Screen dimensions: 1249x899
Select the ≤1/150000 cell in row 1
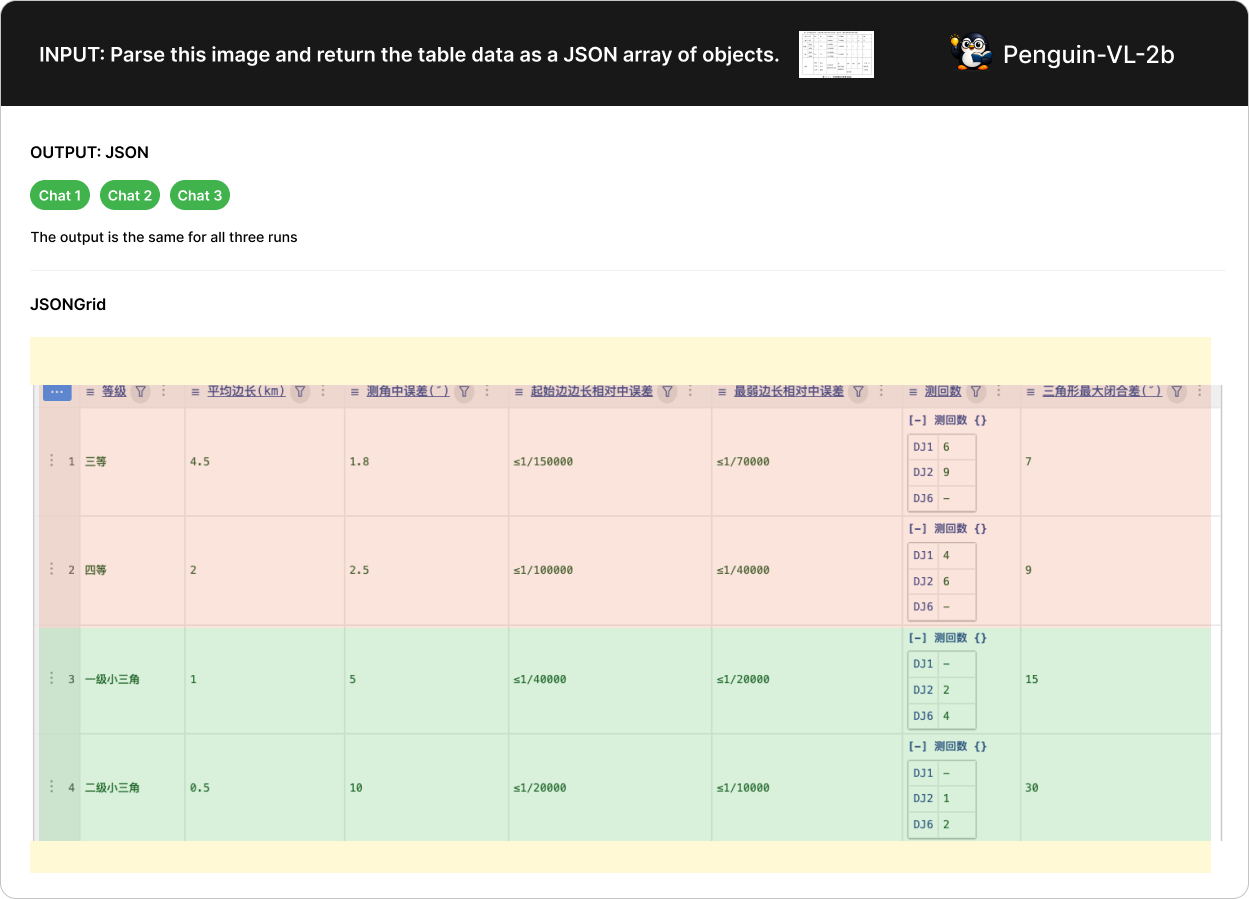[x=543, y=462]
